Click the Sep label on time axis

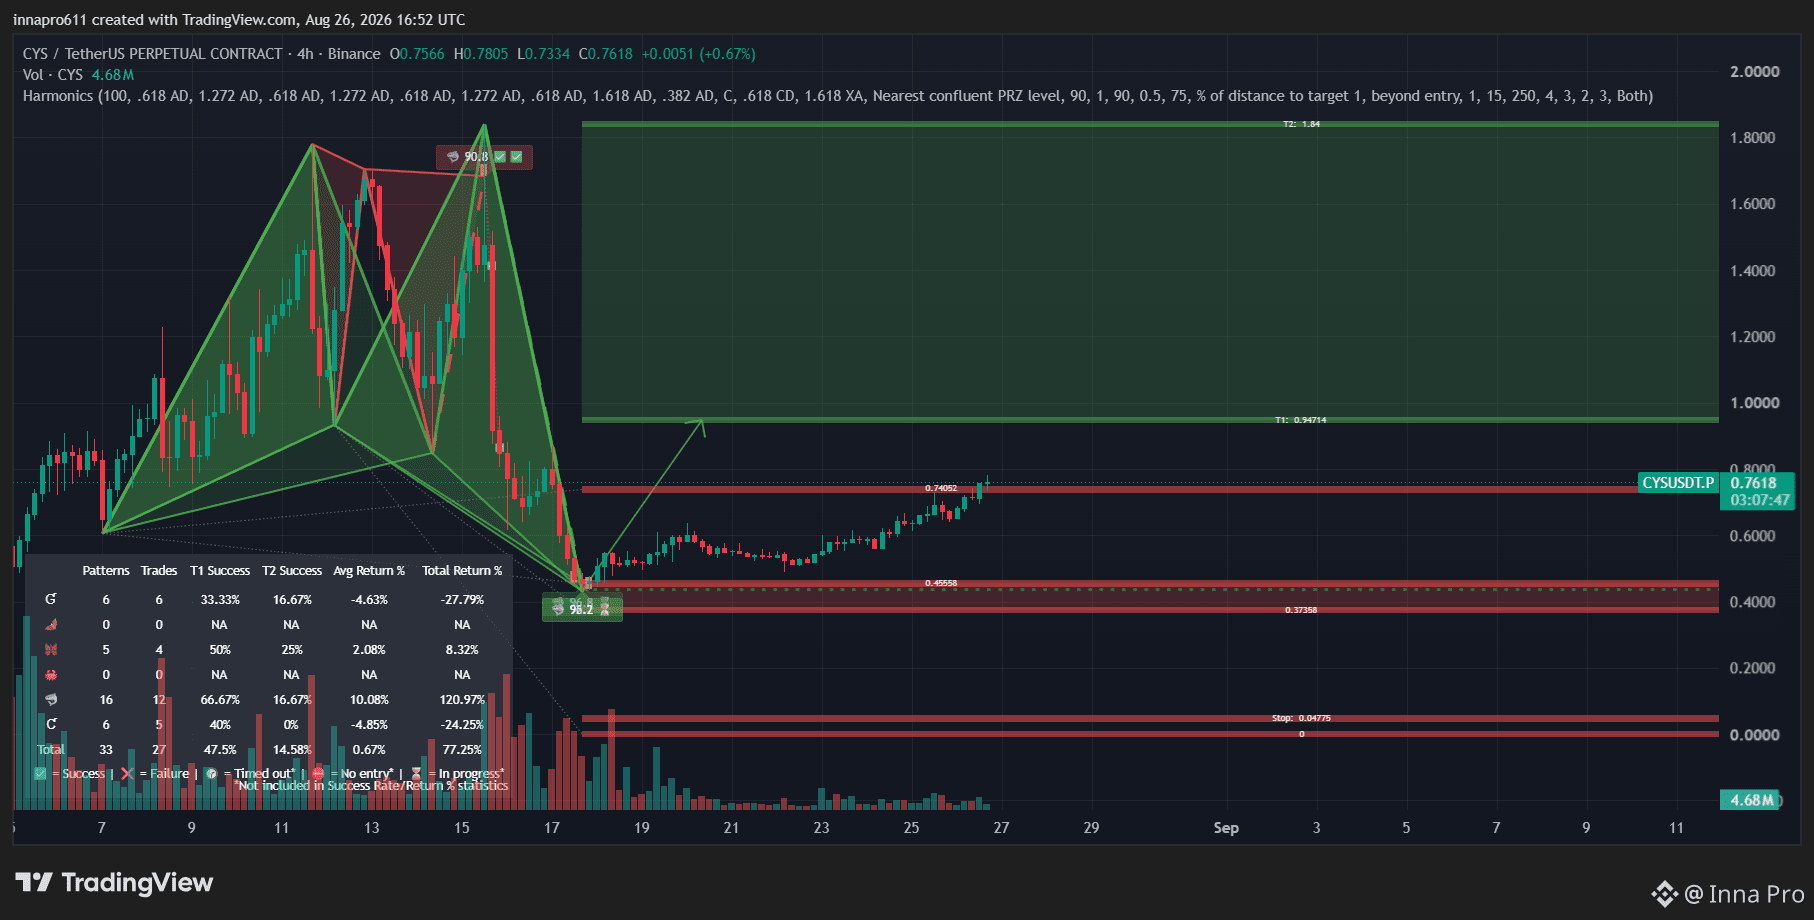pos(1226,828)
